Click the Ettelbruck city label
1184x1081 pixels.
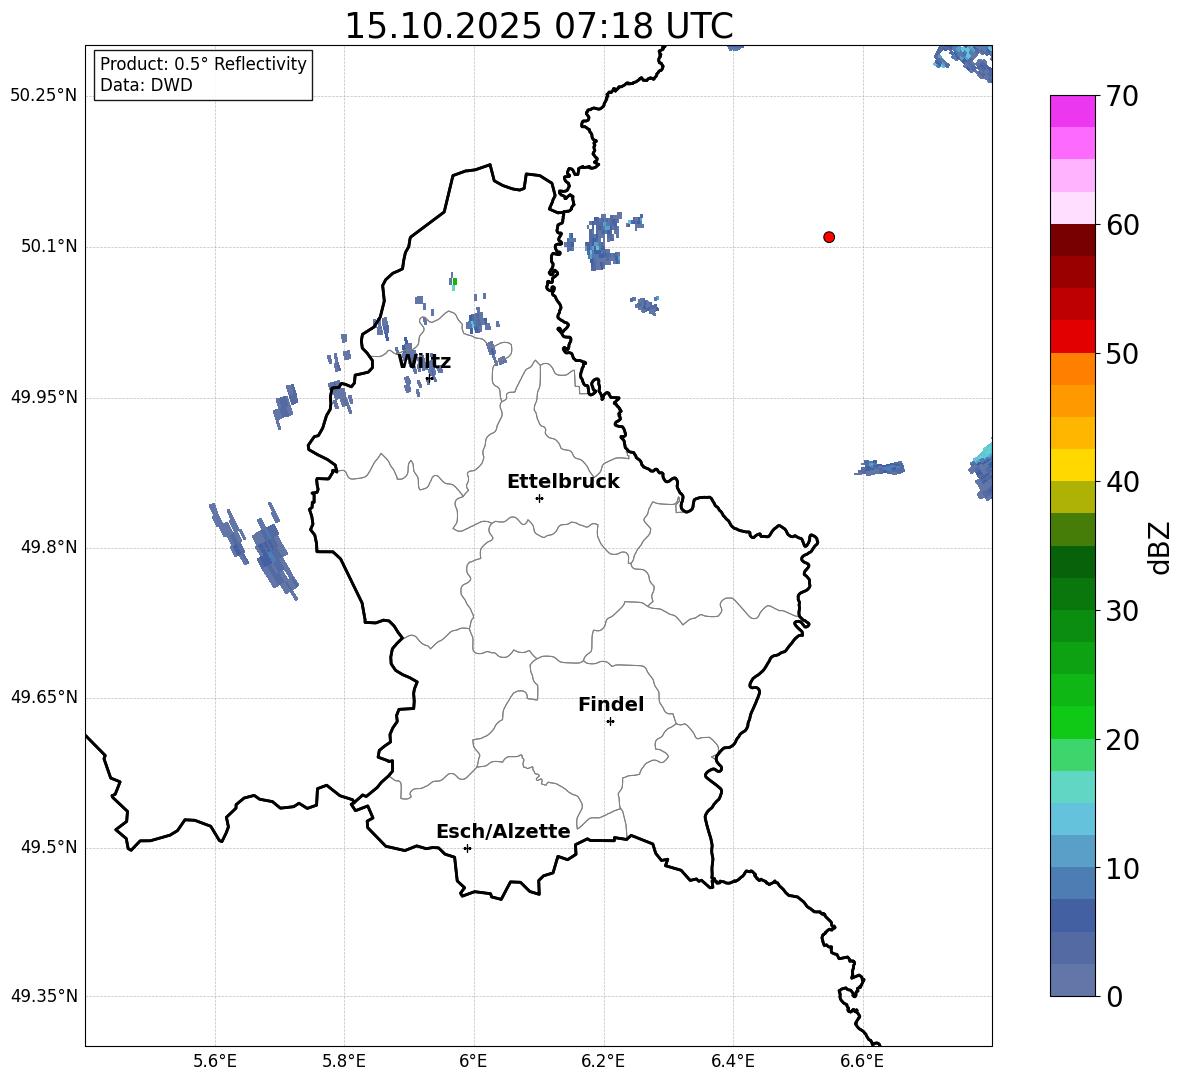(563, 482)
